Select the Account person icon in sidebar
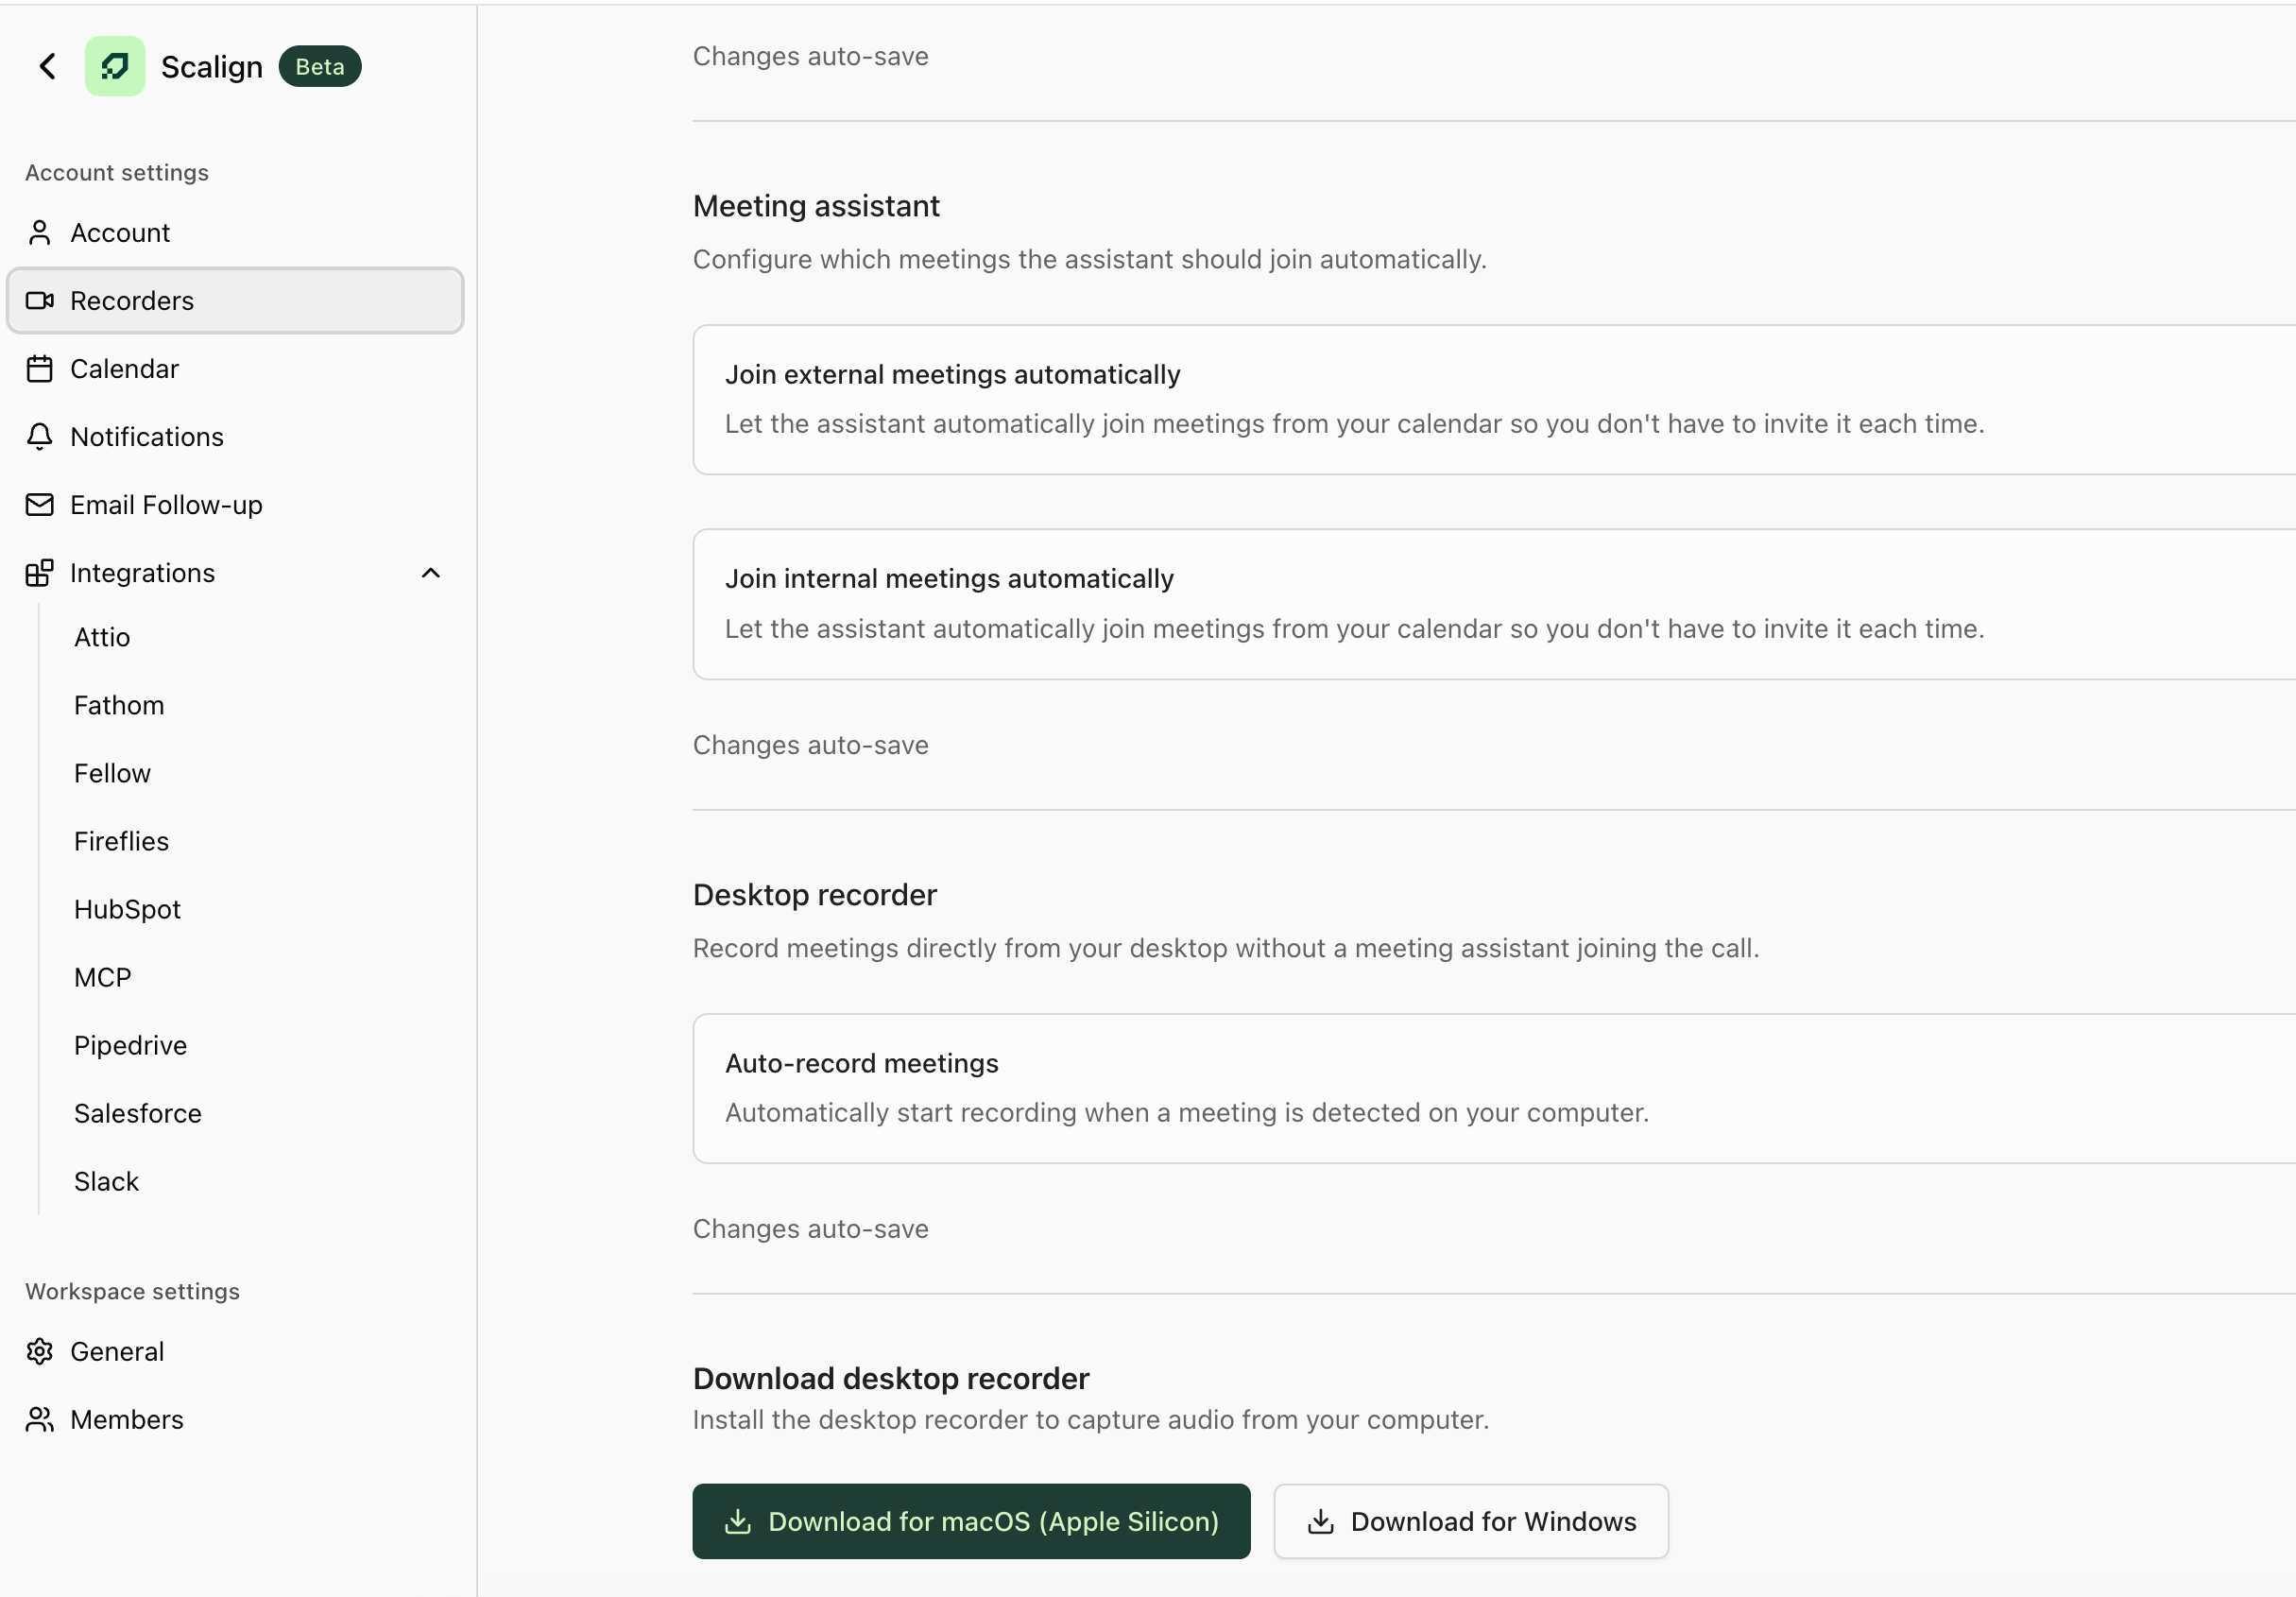The width and height of the screenshot is (2296, 1597). (40, 232)
